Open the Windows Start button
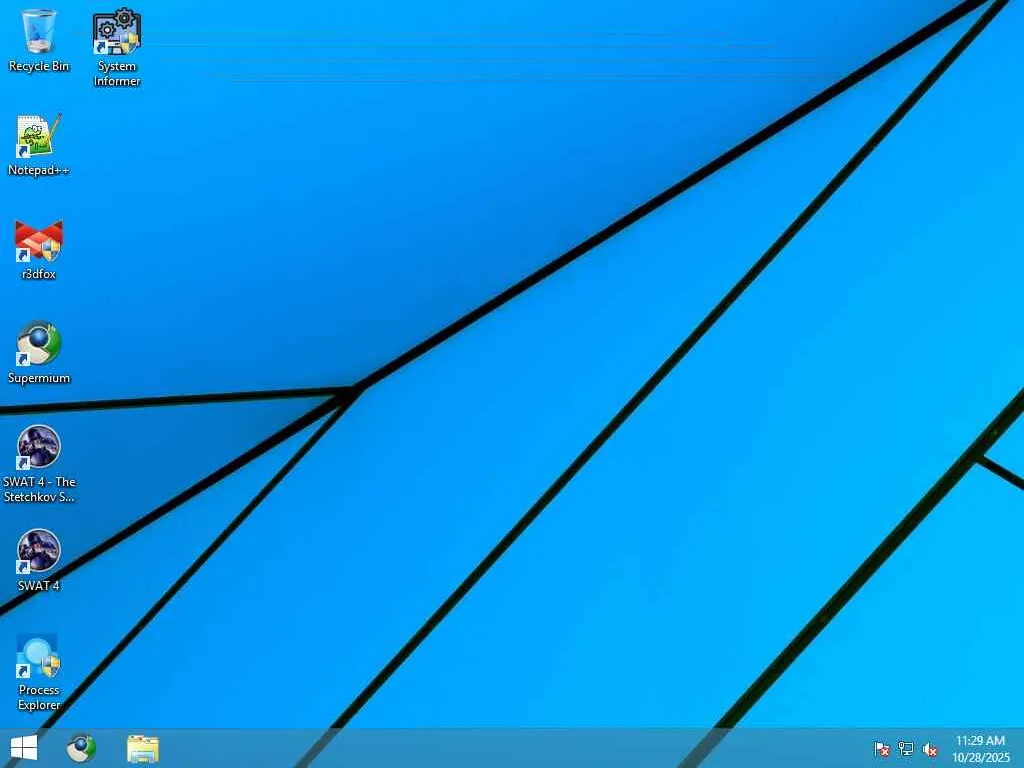The height and width of the screenshot is (768, 1024). pos(24,748)
